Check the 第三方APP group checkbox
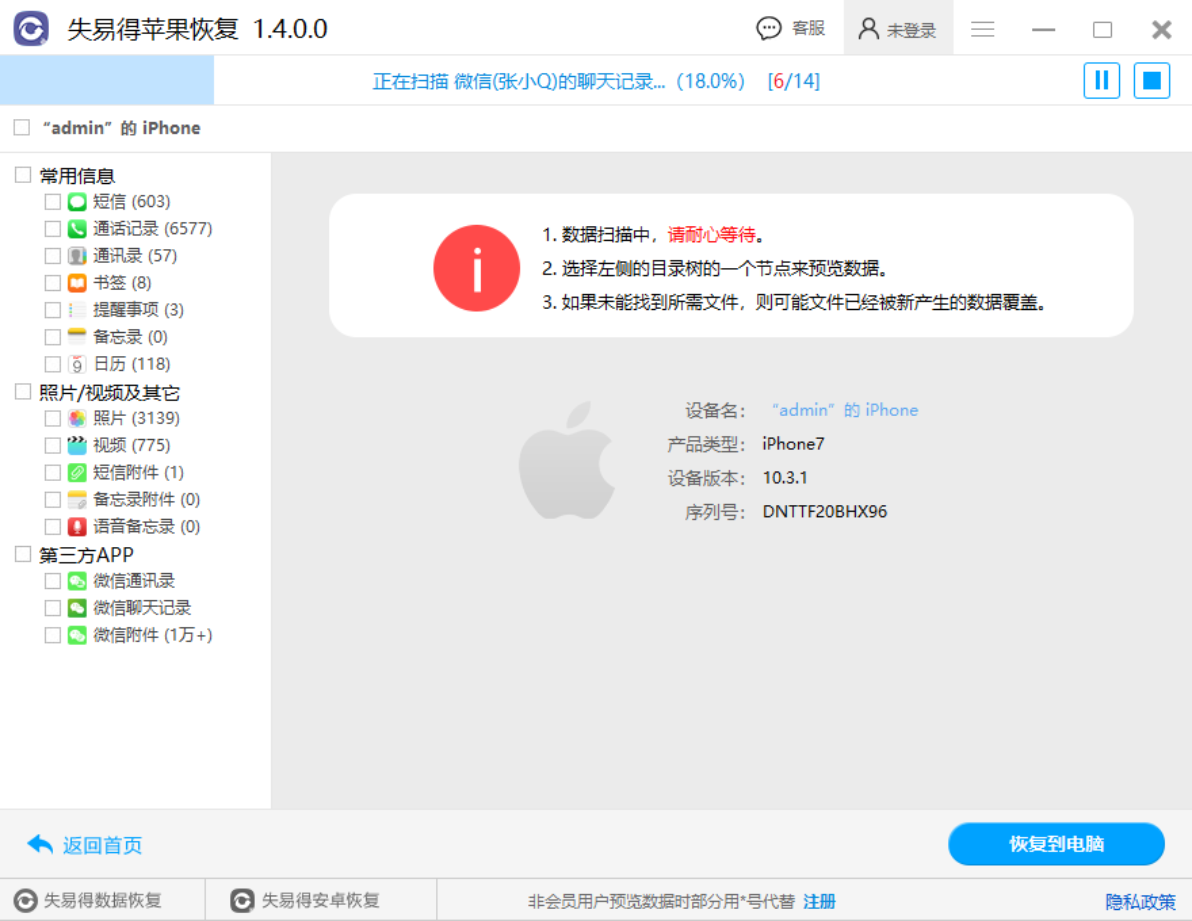The height and width of the screenshot is (921, 1192). tap(23, 554)
